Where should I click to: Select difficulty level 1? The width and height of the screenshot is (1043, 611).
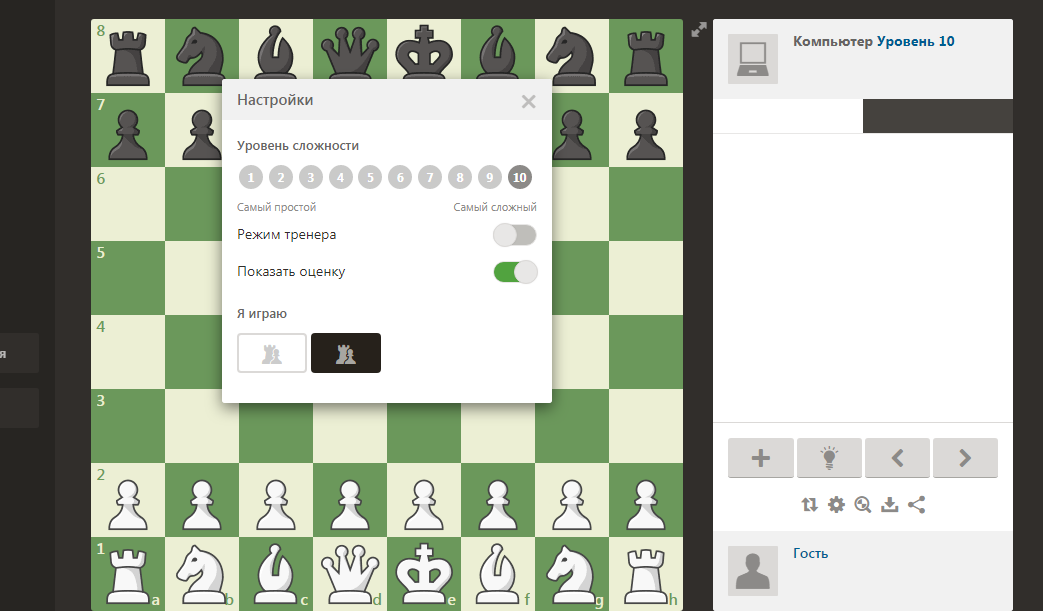(x=251, y=178)
